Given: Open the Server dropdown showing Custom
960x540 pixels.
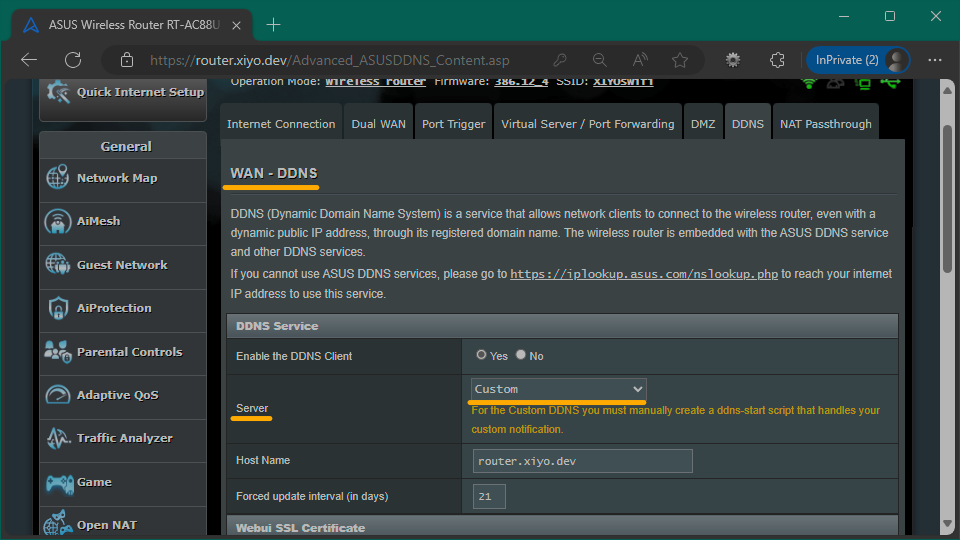Looking at the screenshot, I should point(558,389).
